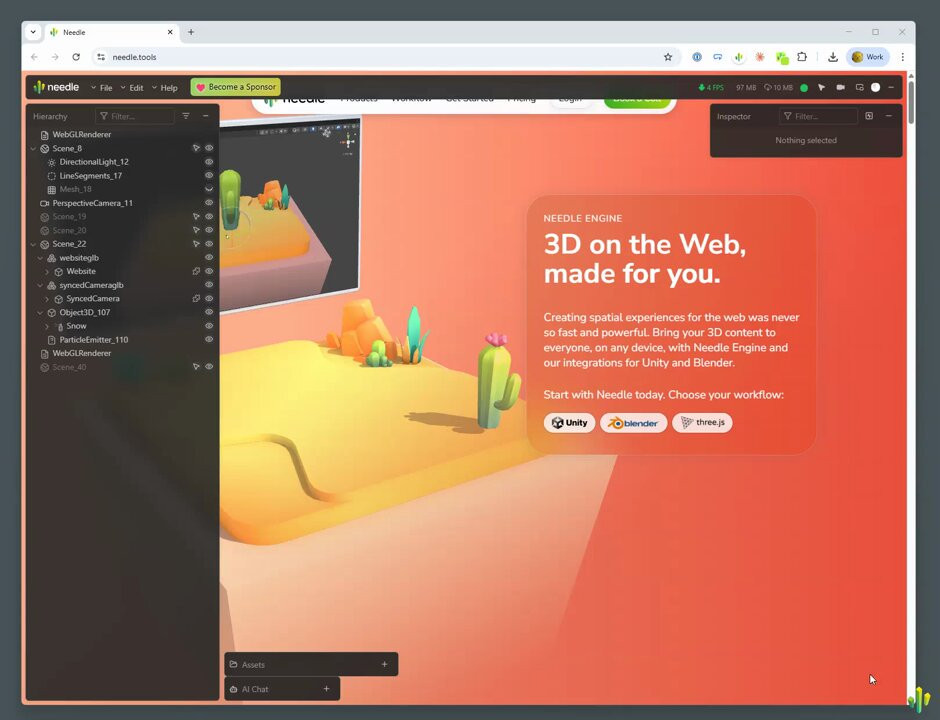Collapse the Inspector panel with its minus icon
Viewport: 940px width, 720px height.
point(888,116)
